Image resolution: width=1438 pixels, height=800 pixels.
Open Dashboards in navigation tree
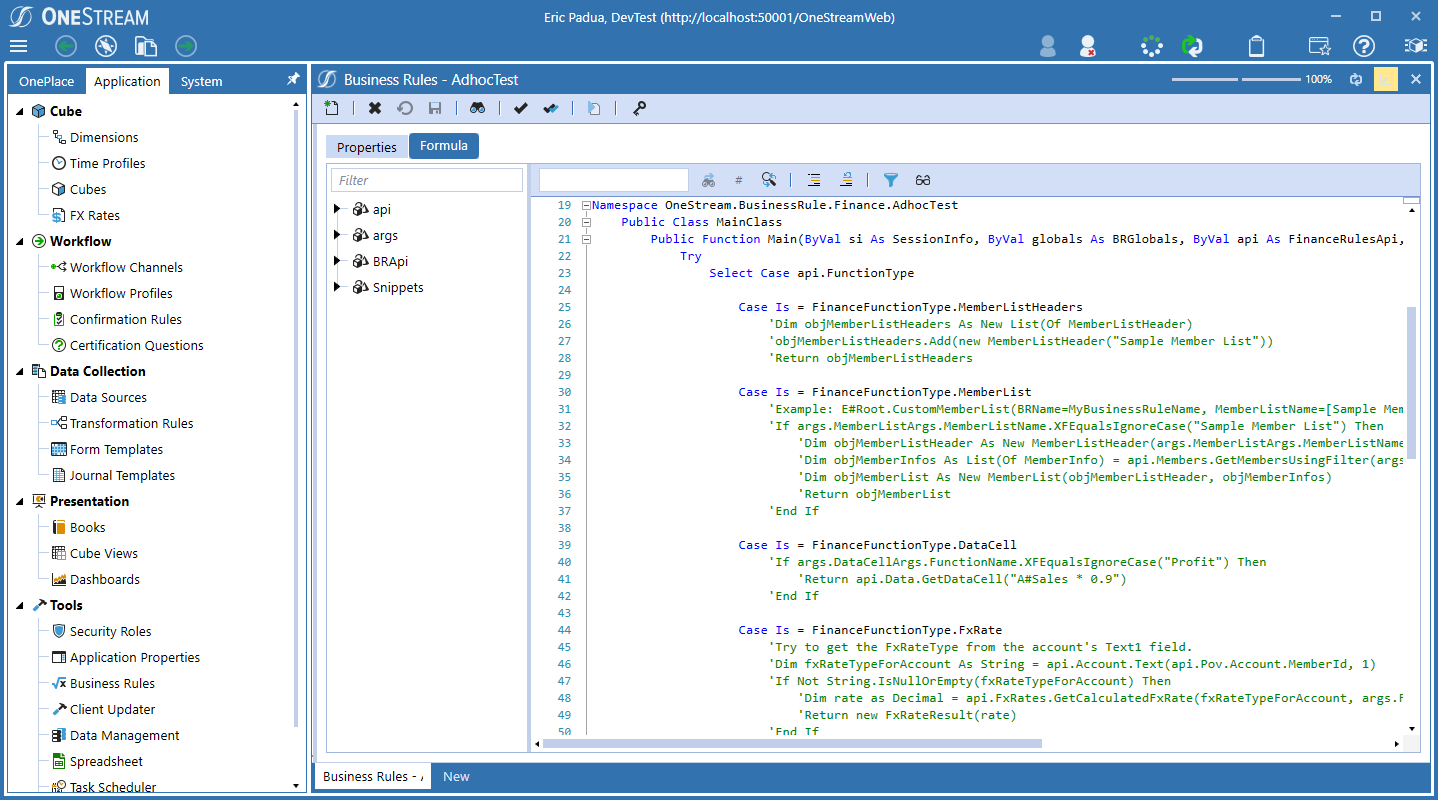click(x=105, y=579)
